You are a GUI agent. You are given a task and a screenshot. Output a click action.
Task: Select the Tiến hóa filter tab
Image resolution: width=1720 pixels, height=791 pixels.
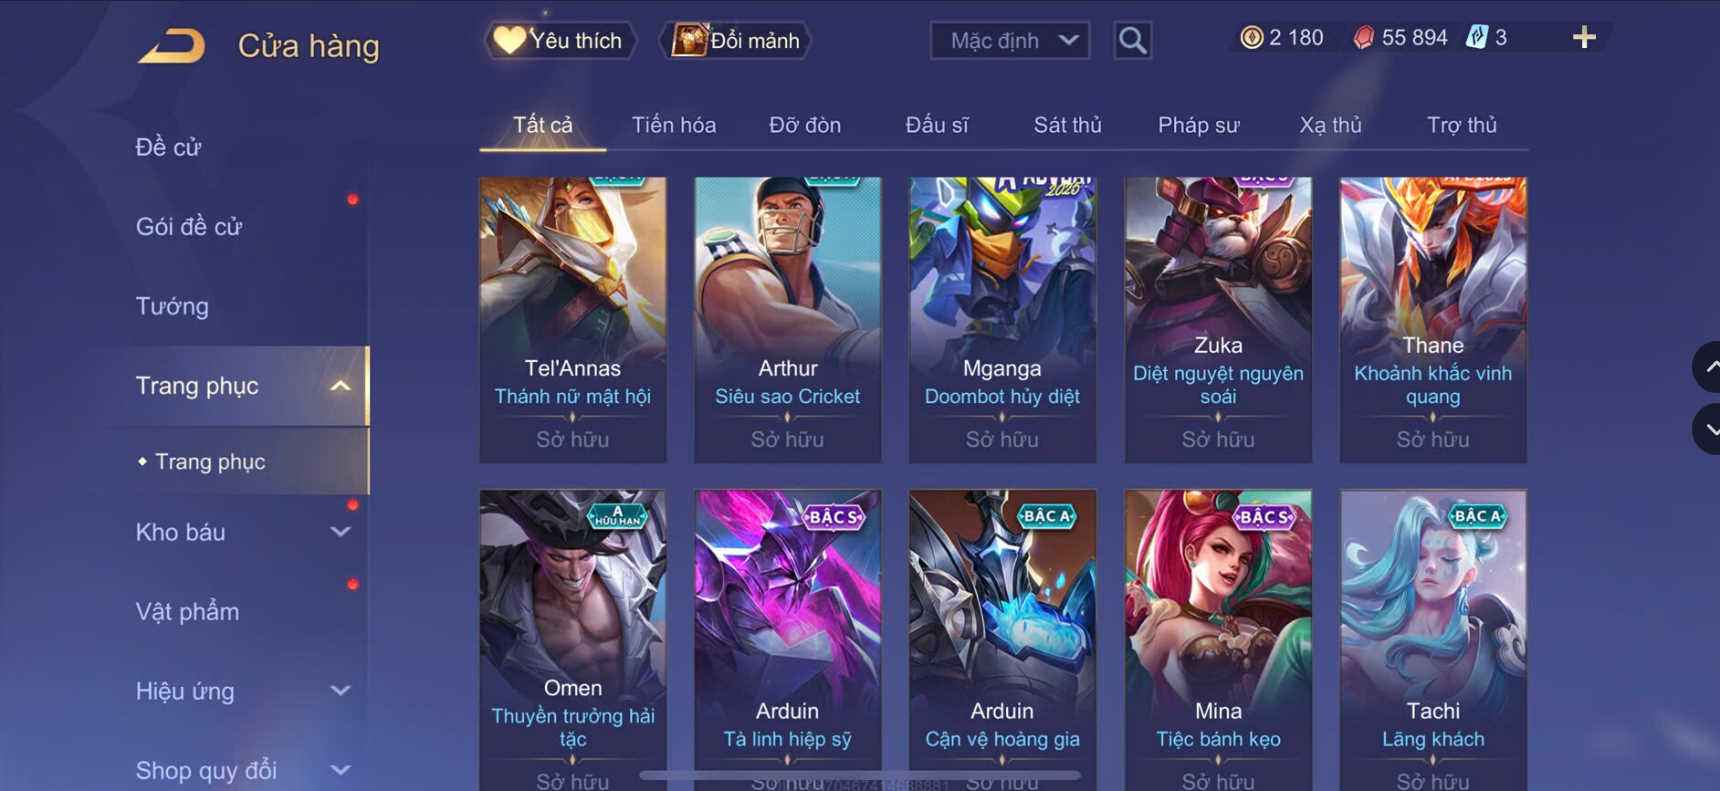pos(673,125)
